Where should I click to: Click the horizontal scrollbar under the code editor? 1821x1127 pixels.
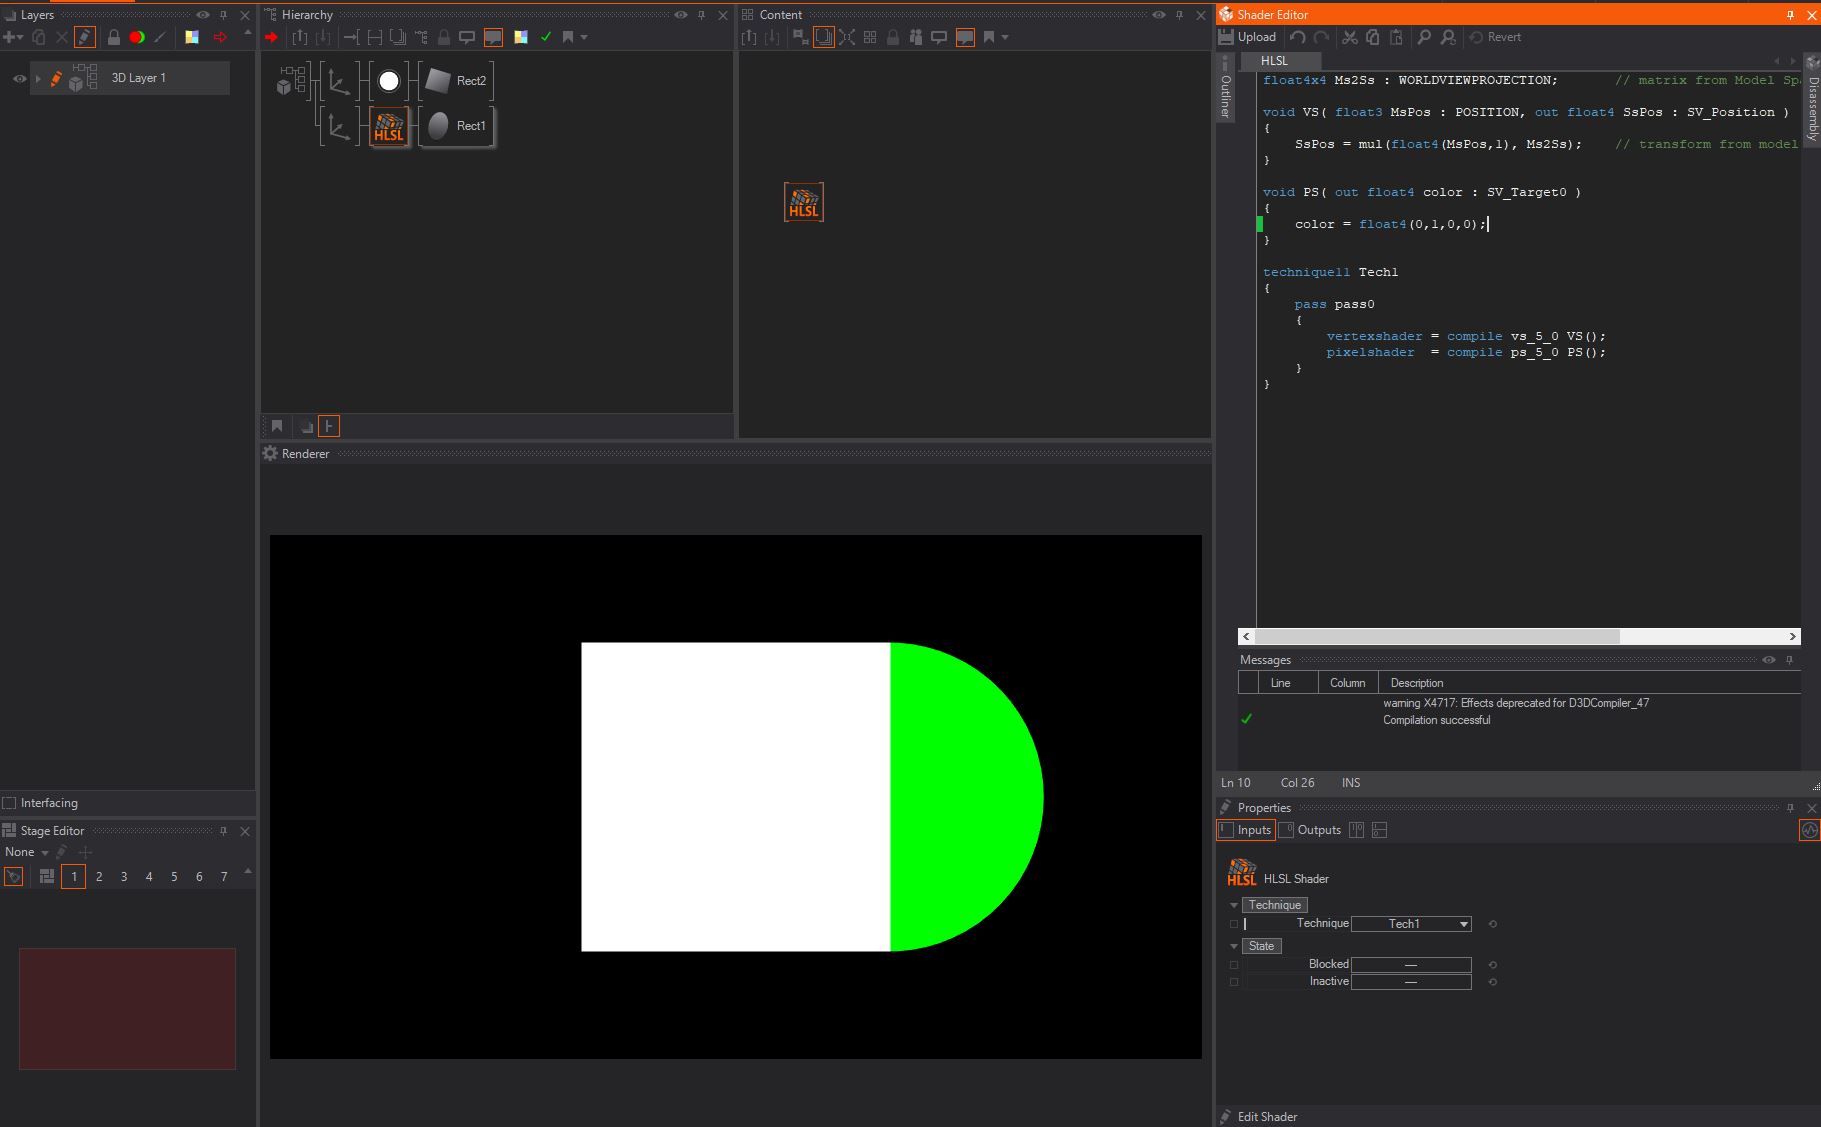(x=1436, y=636)
